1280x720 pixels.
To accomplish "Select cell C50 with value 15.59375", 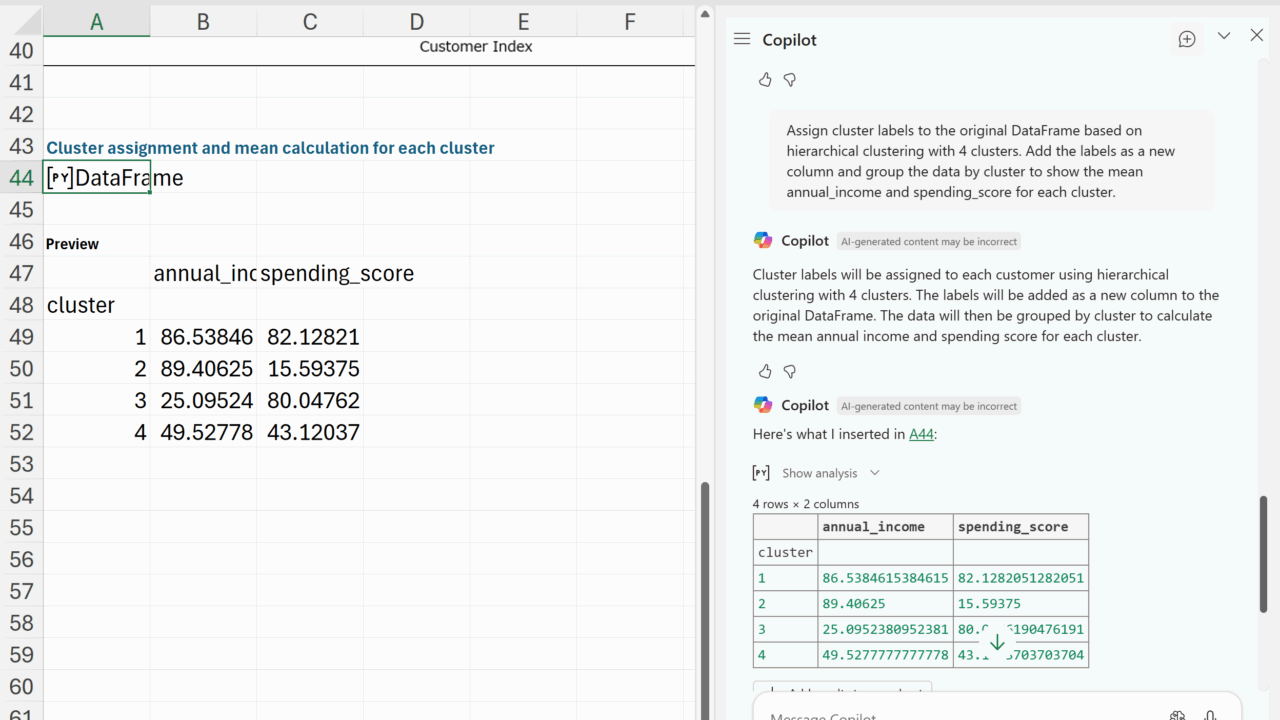I will (310, 369).
